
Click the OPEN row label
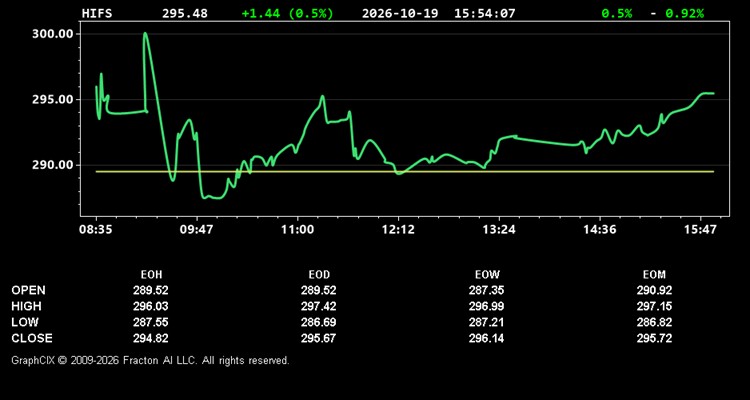tap(28, 290)
